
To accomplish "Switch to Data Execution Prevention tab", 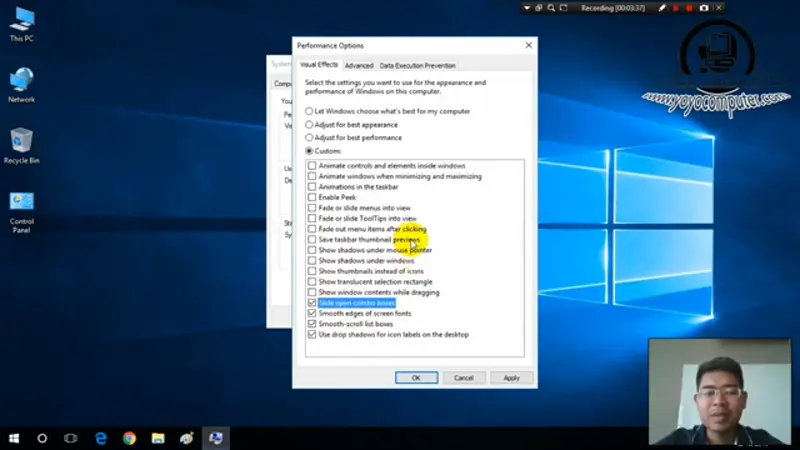I will (417, 66).
